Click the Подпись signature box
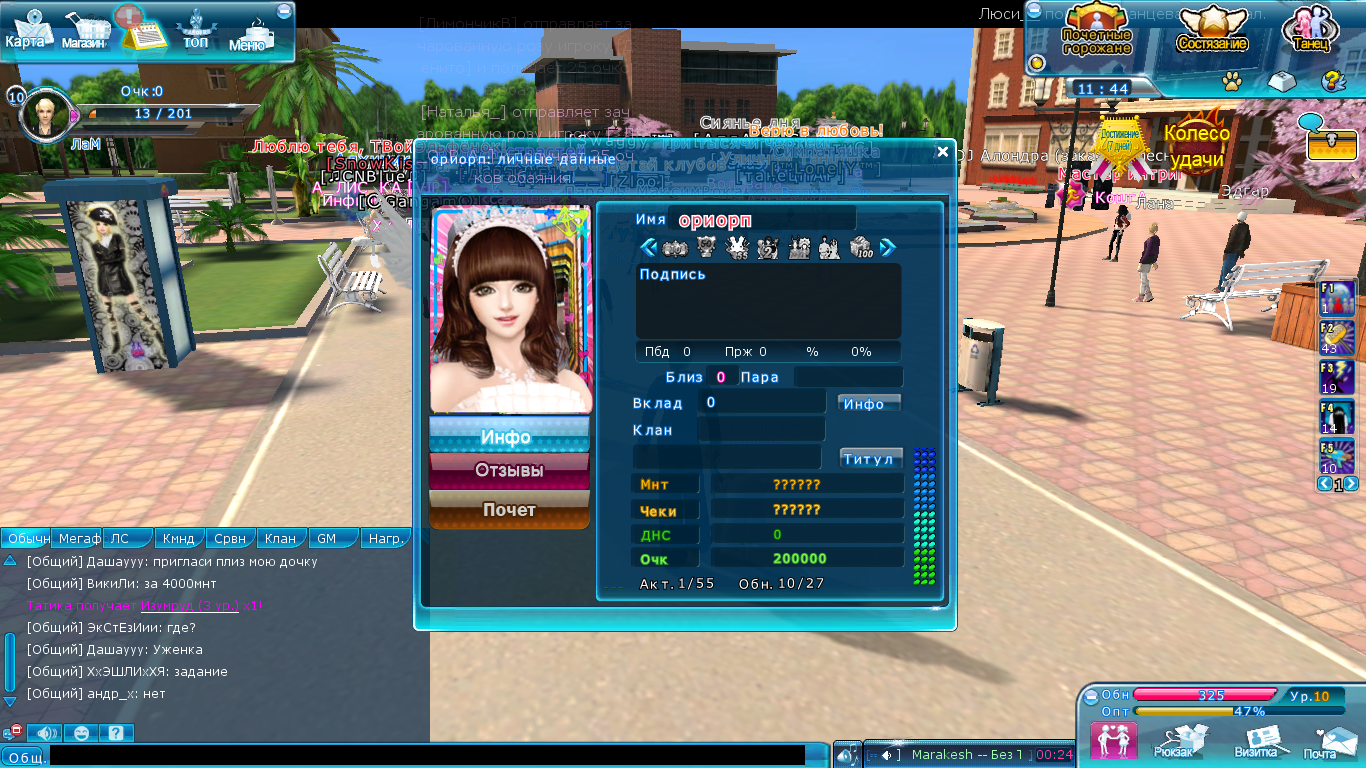Viewport: 1366px width, 768px height. click(768, 301)
